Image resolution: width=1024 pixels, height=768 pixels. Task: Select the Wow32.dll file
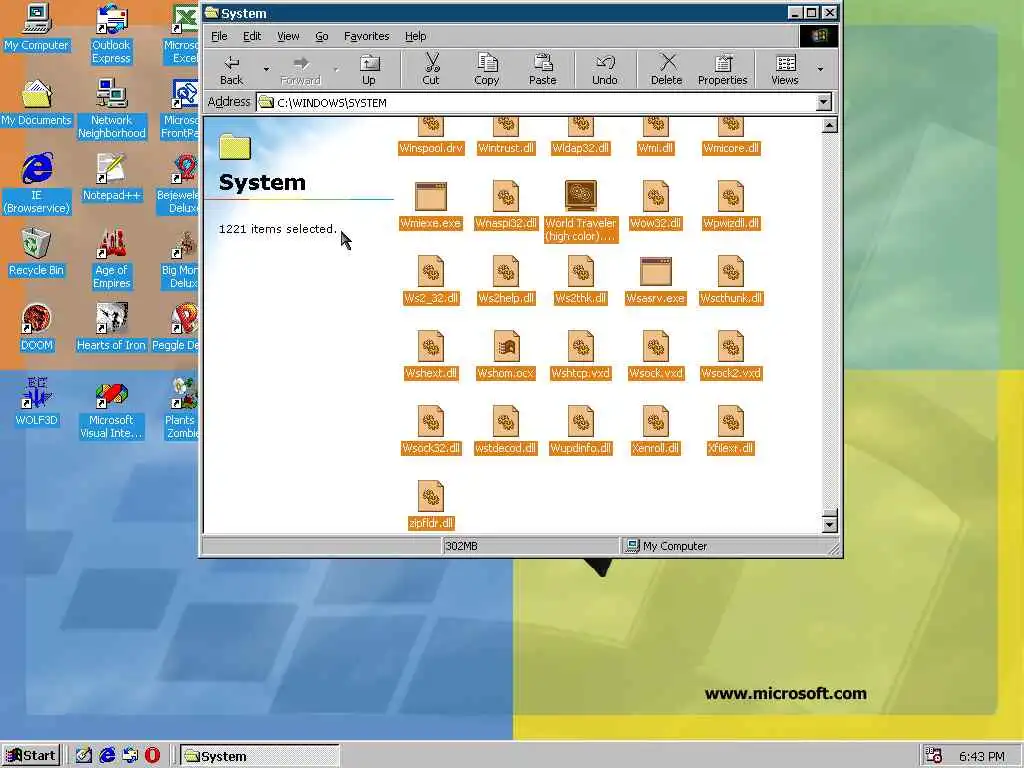656,206
